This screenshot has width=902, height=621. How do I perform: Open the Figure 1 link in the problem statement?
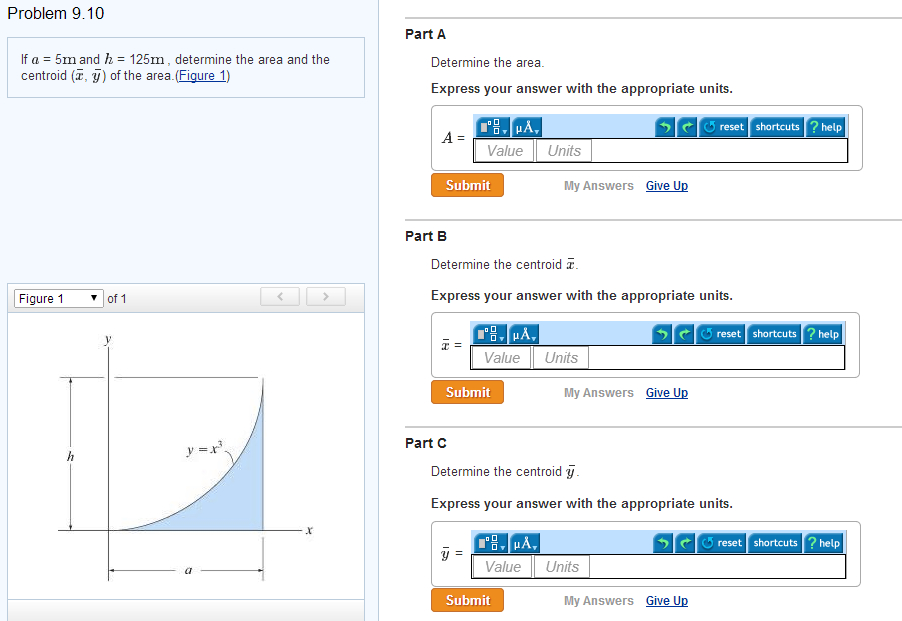click(x=202, y=75)
